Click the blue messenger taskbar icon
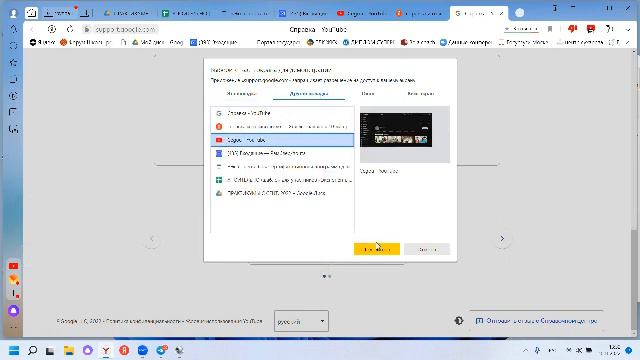The image size is (640, 360). pos(142,350)
